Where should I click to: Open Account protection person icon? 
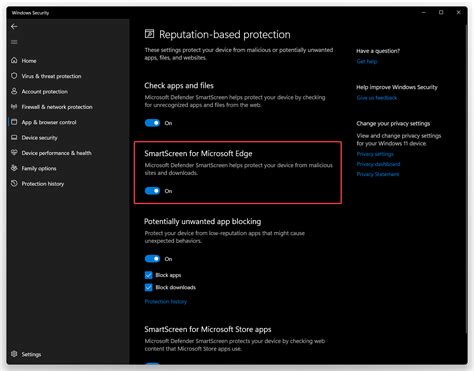pos(14,91)
